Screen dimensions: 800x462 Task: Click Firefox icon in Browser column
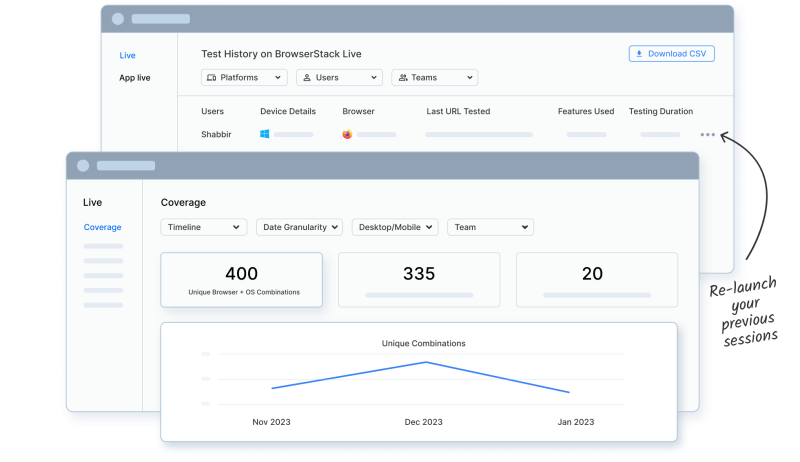pos(347,134)
